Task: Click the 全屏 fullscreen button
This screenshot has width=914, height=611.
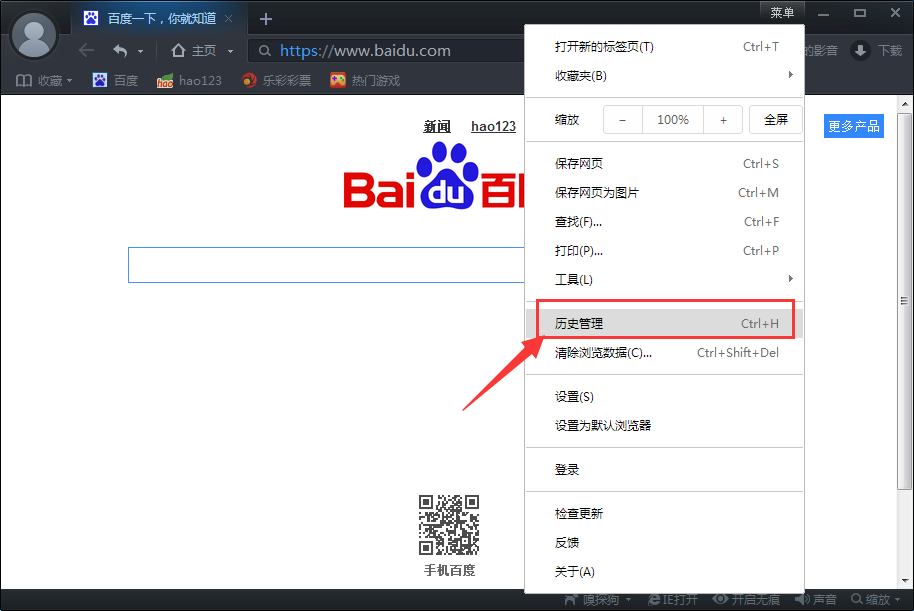Action: point(776,120)
